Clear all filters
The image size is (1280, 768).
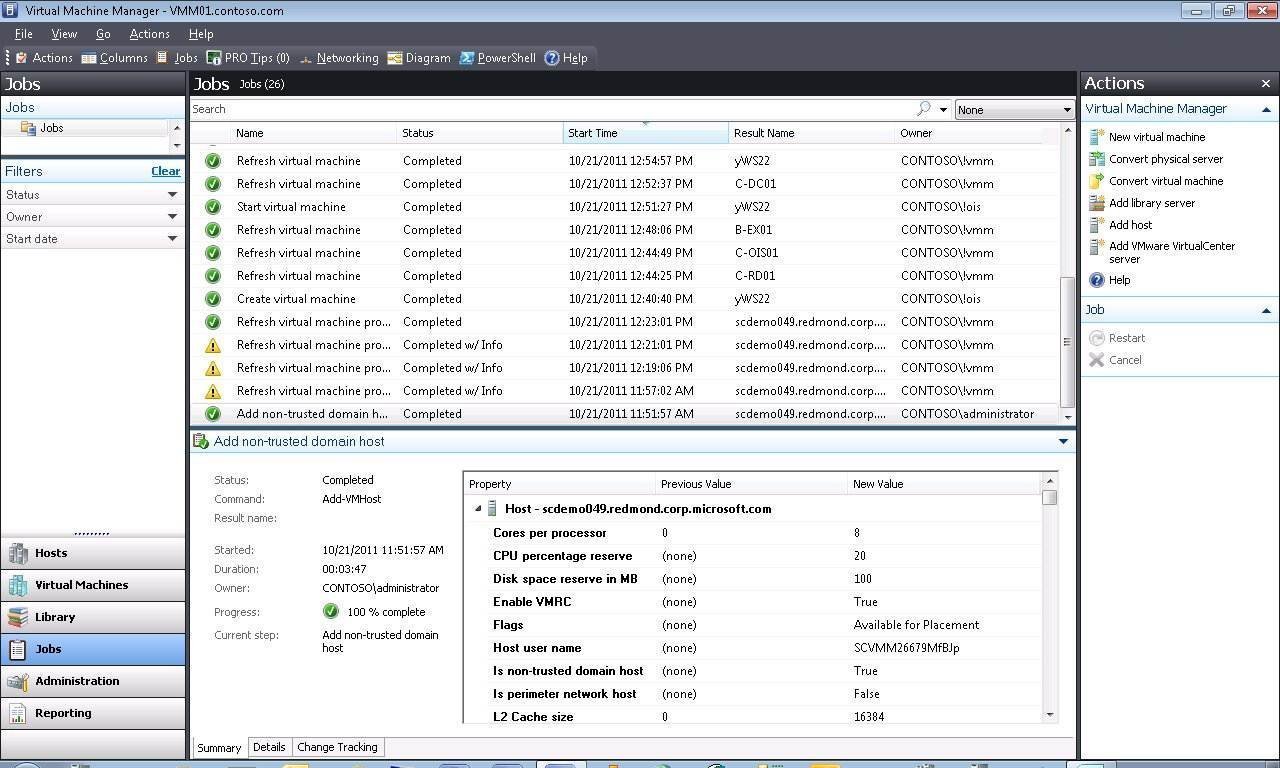pyautogui.click(x=166, y=171)
